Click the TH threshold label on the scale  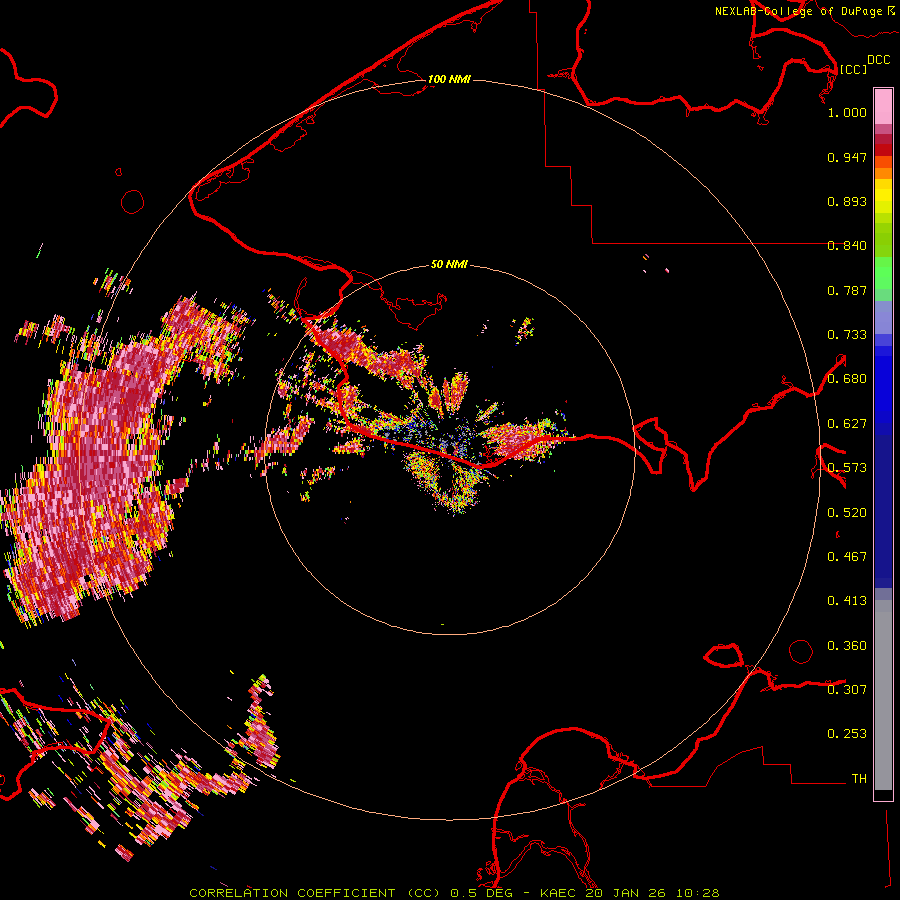858,778
